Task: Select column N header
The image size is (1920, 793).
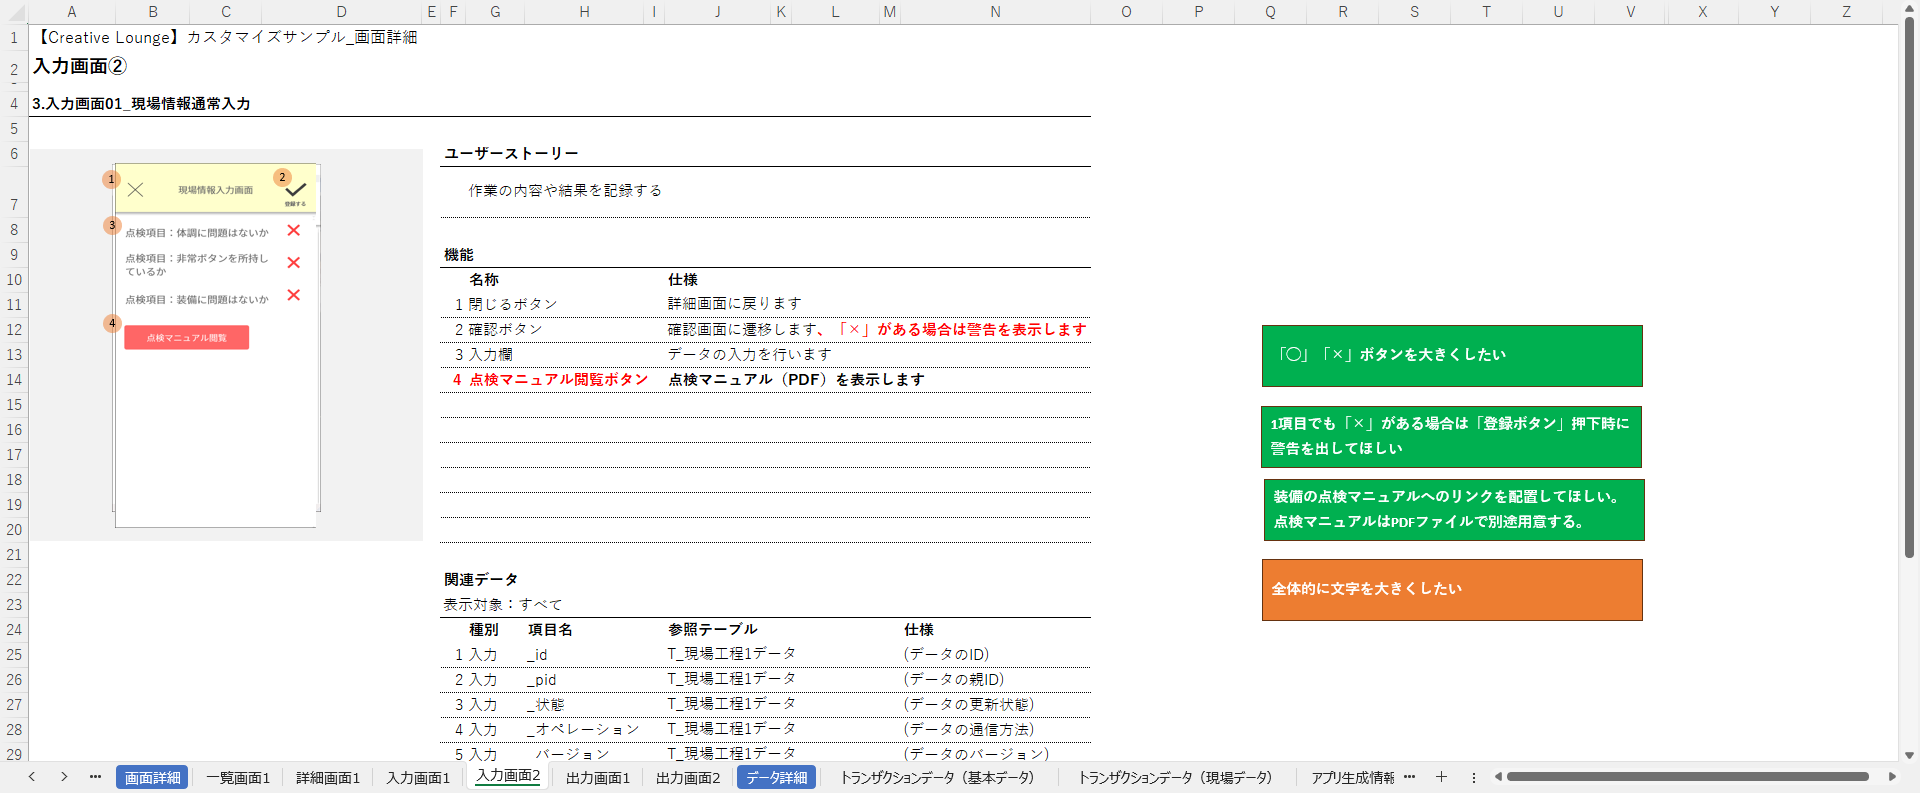Action: pos(995,12)
